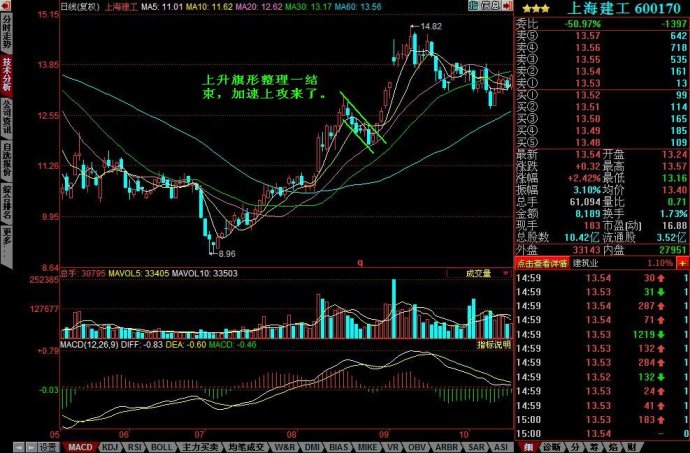Viewport: 690px width, 453px height.
Task: Click the red back arrow icon at top-left
Action: coord(6,6)
